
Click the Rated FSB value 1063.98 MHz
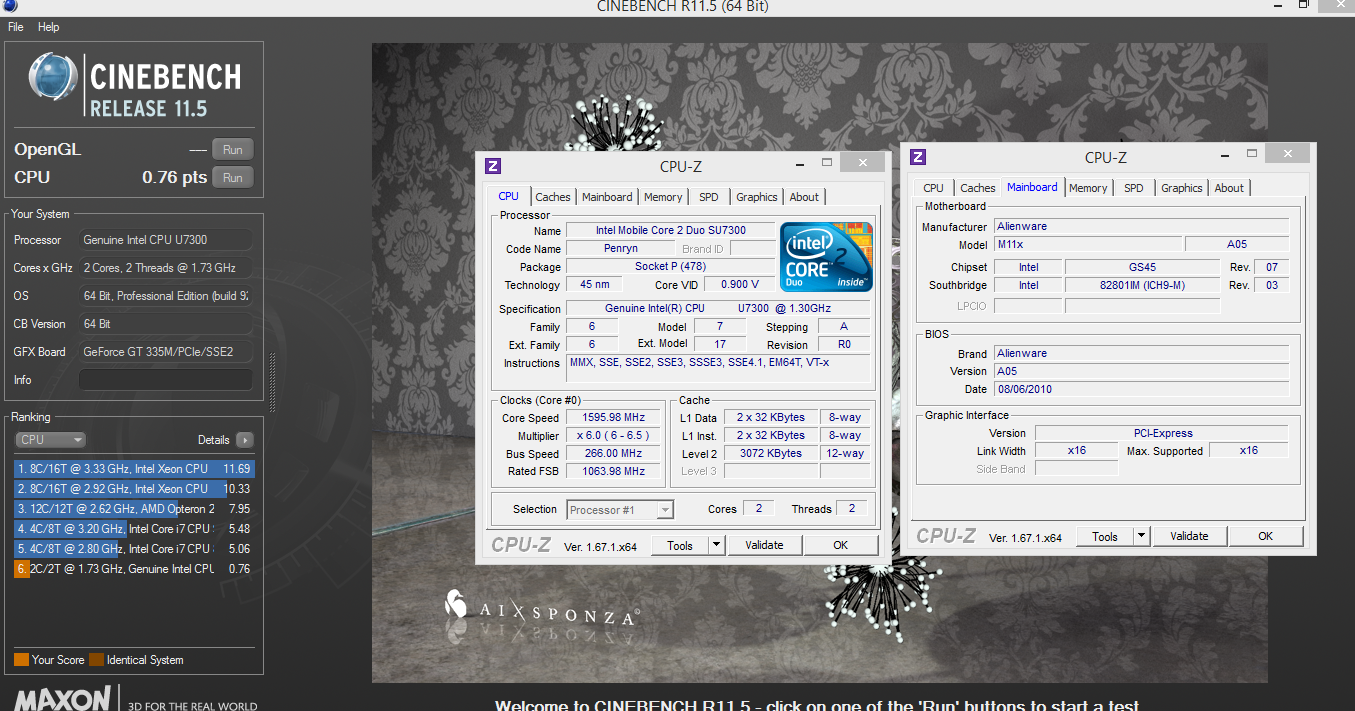[615, 471]
